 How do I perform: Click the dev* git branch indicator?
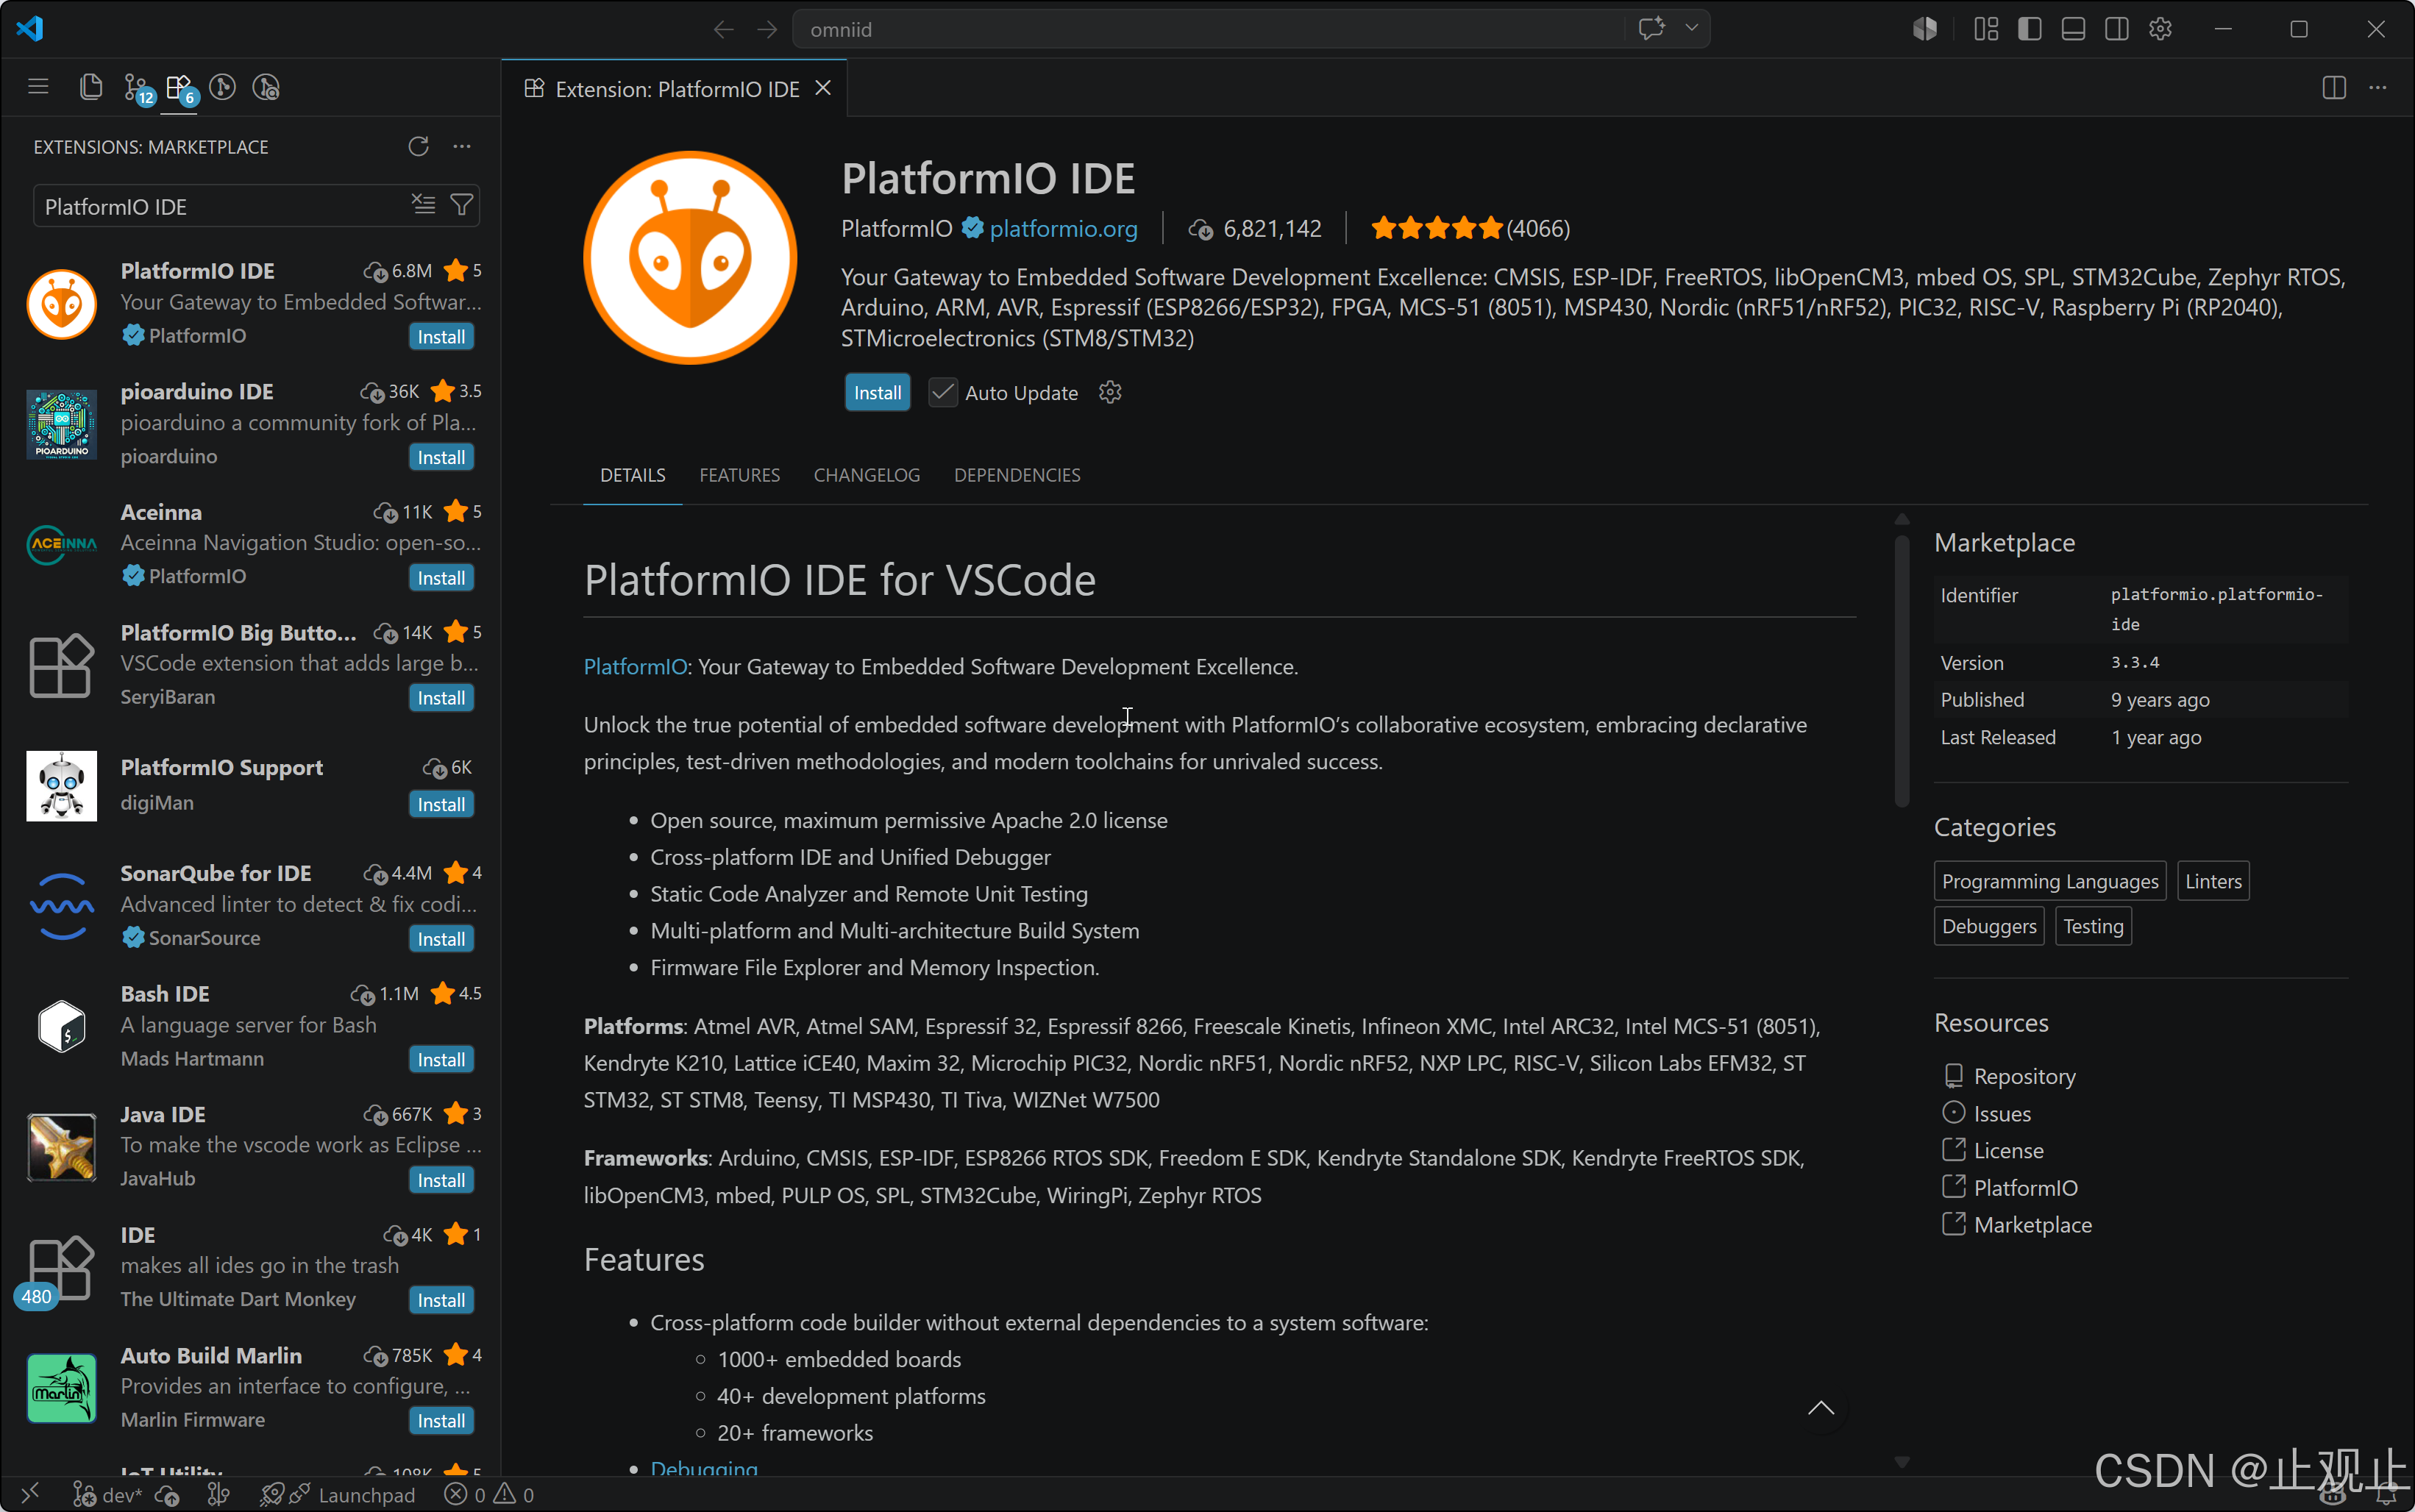(x=108, y=1495)
